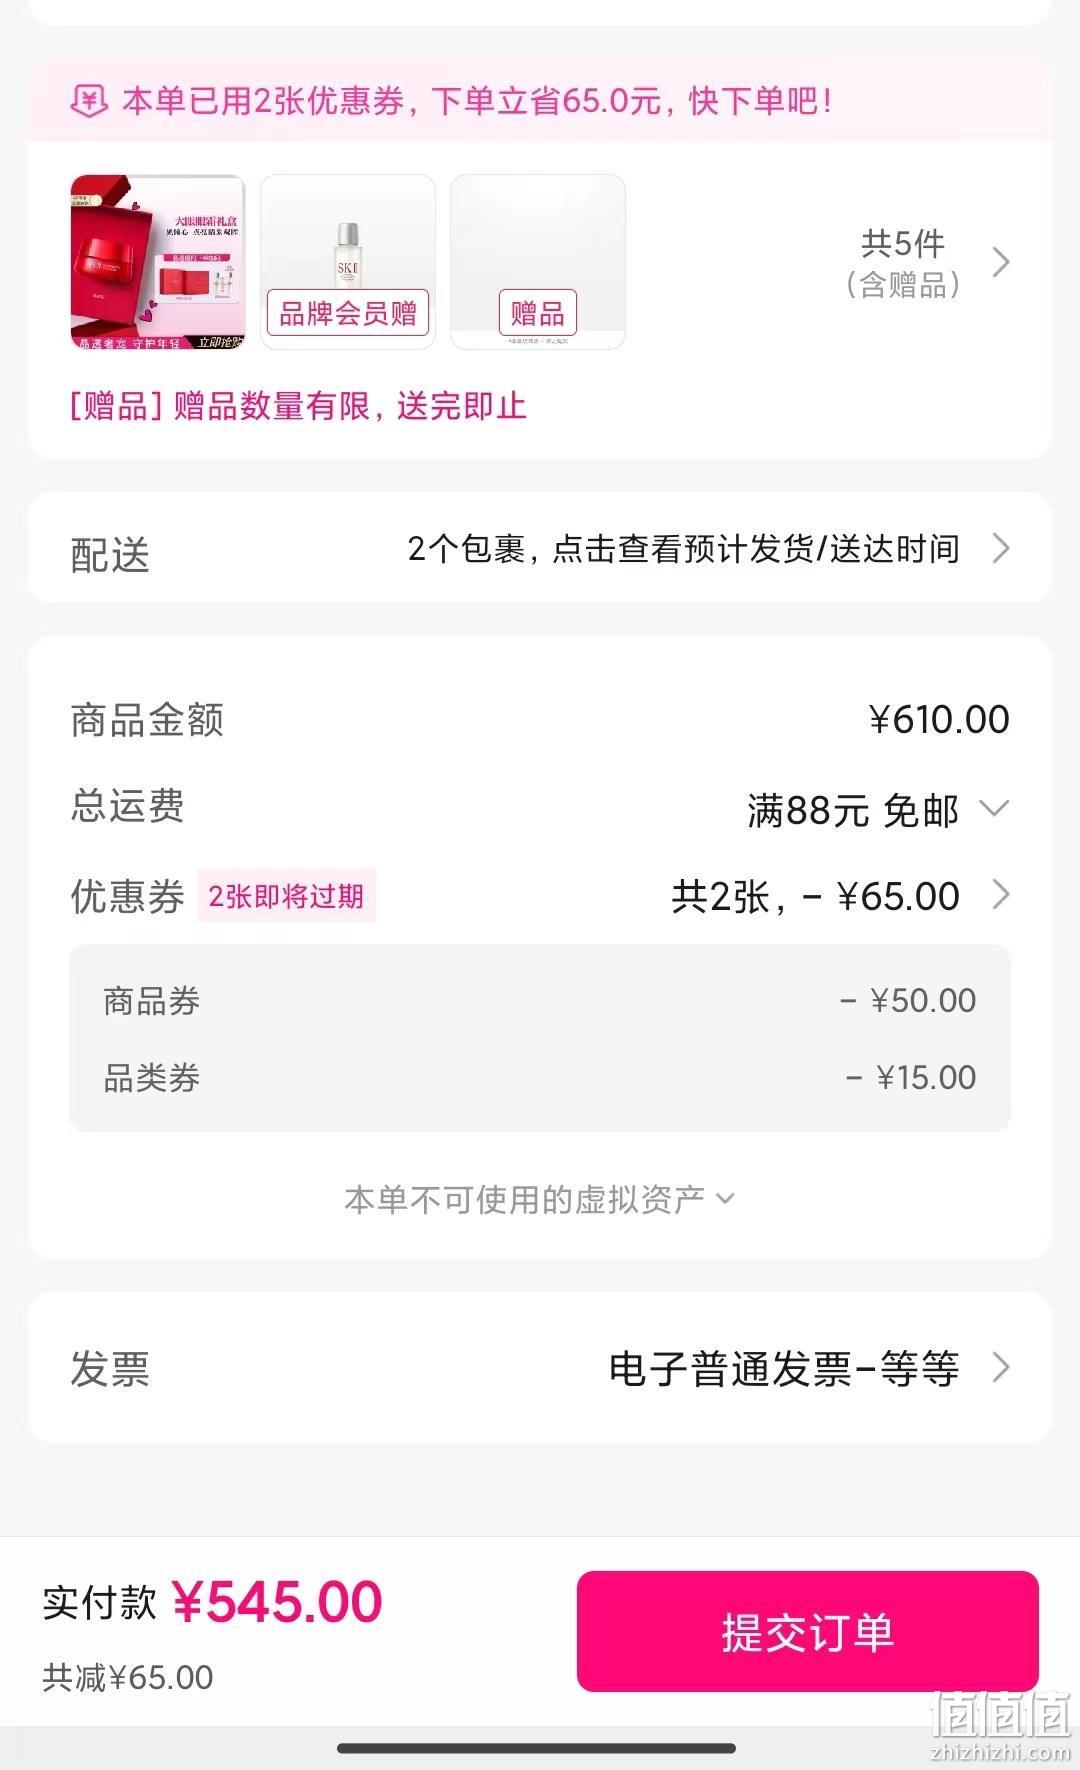
Task: Submit order with 提交订单 button
Action: coord(808,1631)
